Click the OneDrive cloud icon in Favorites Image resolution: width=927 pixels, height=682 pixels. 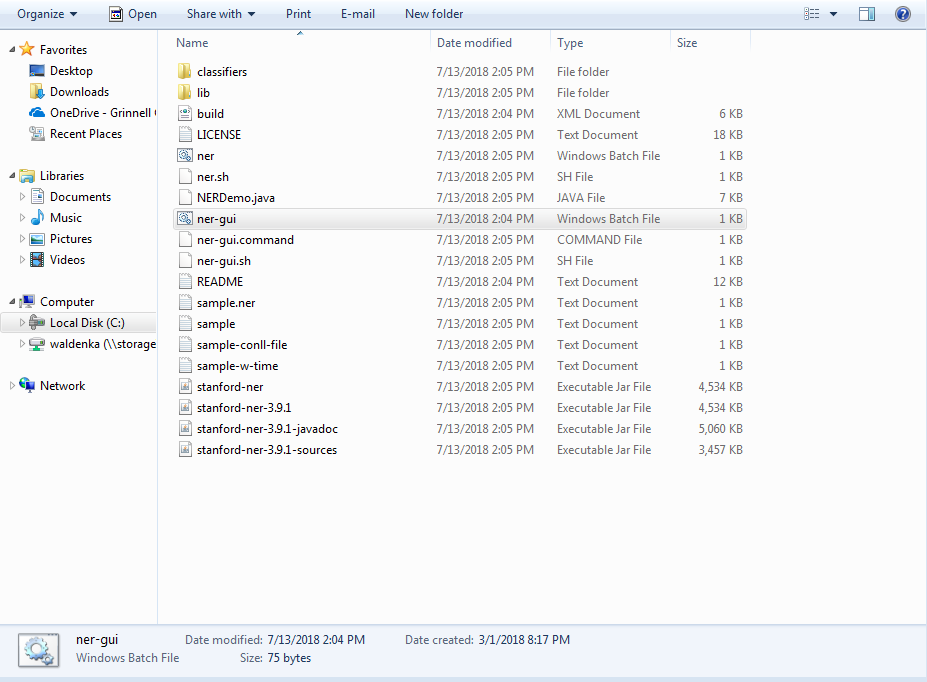point(37,113)
